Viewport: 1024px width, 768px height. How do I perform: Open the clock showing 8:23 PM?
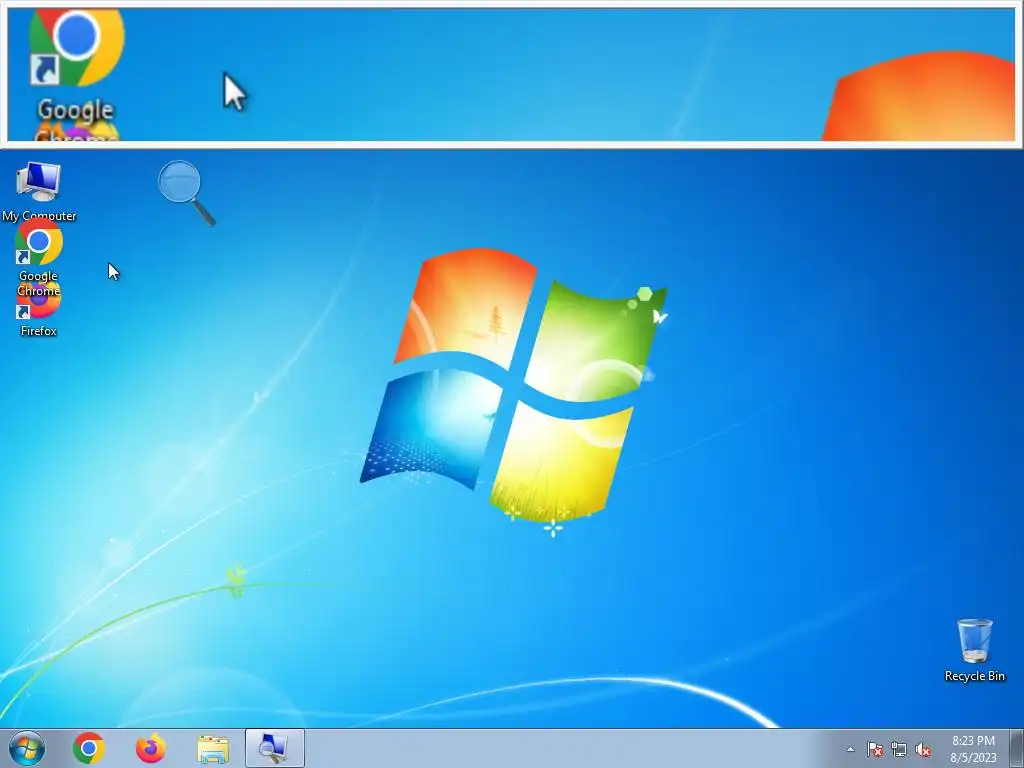973,749
